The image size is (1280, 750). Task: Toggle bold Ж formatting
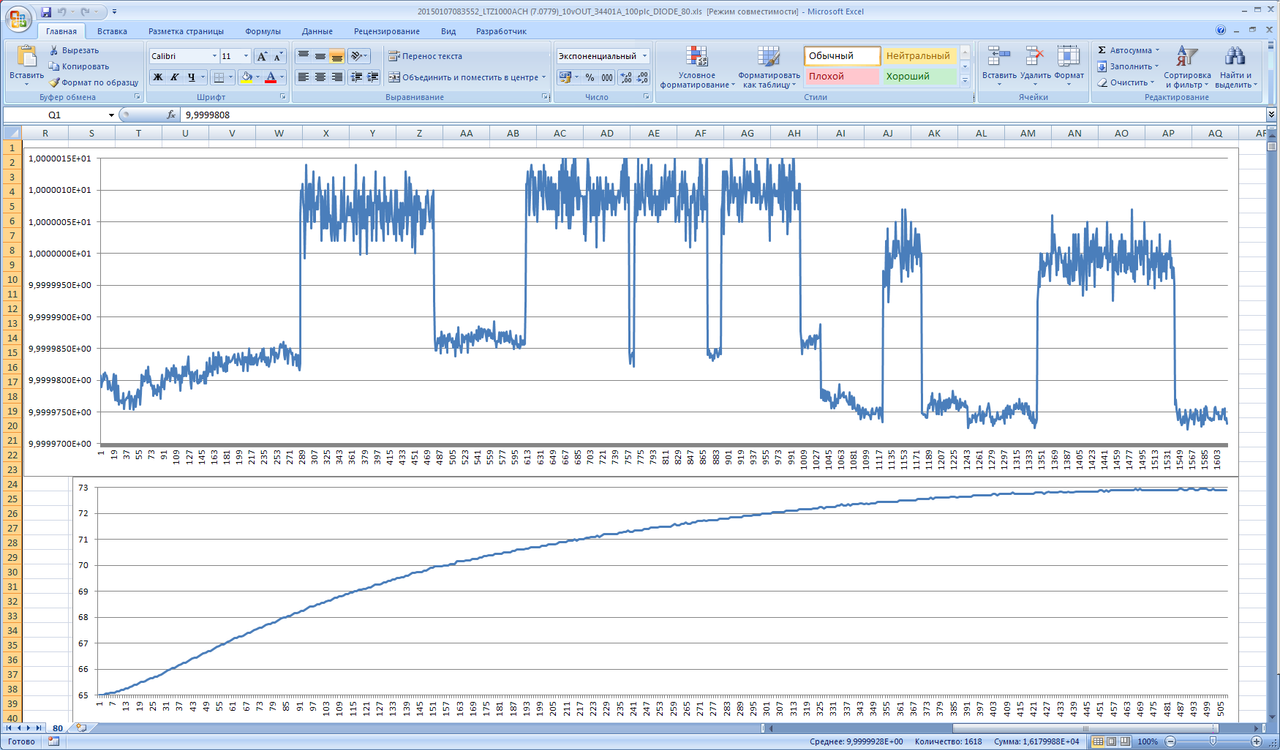tap(158, 77)
